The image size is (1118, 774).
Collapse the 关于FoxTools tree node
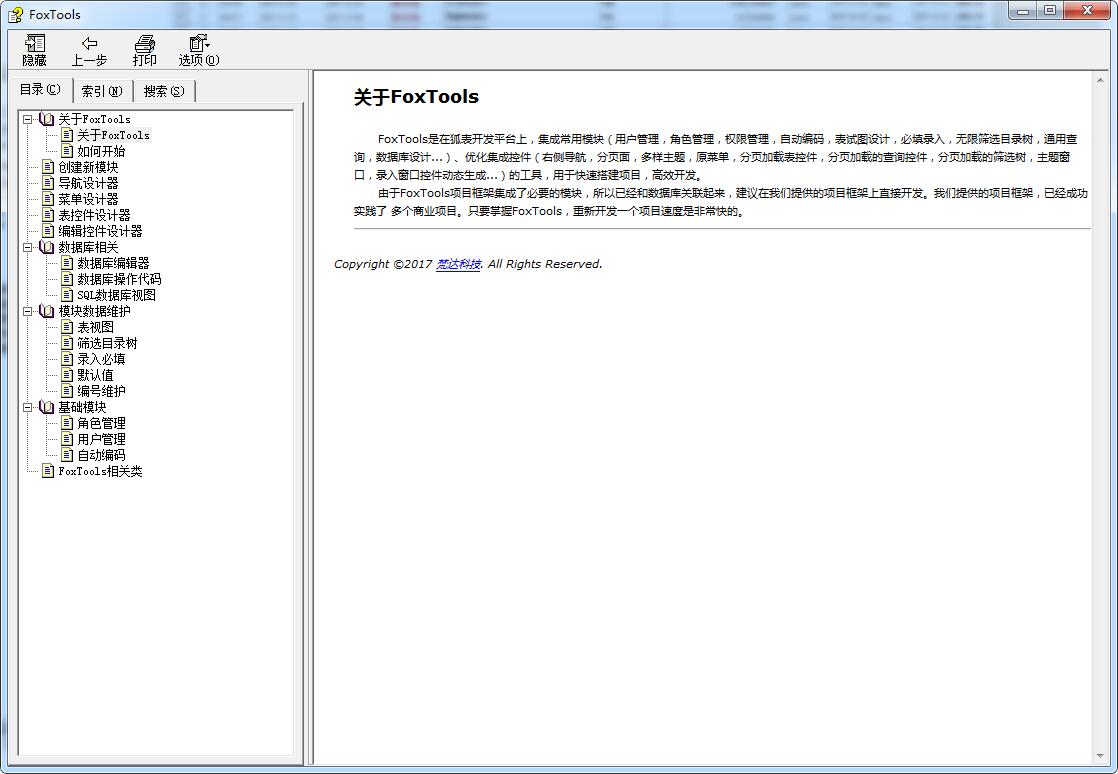(28, 119)
